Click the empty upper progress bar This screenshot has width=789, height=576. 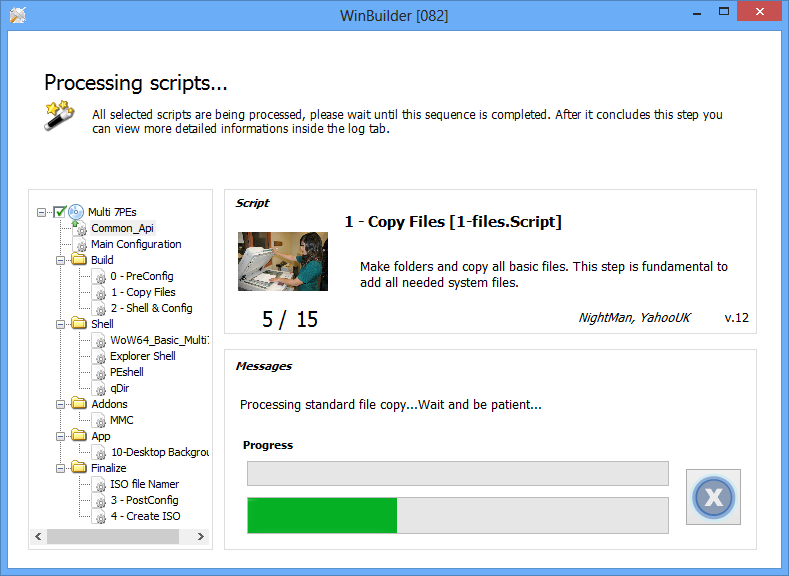pos(457,473)
